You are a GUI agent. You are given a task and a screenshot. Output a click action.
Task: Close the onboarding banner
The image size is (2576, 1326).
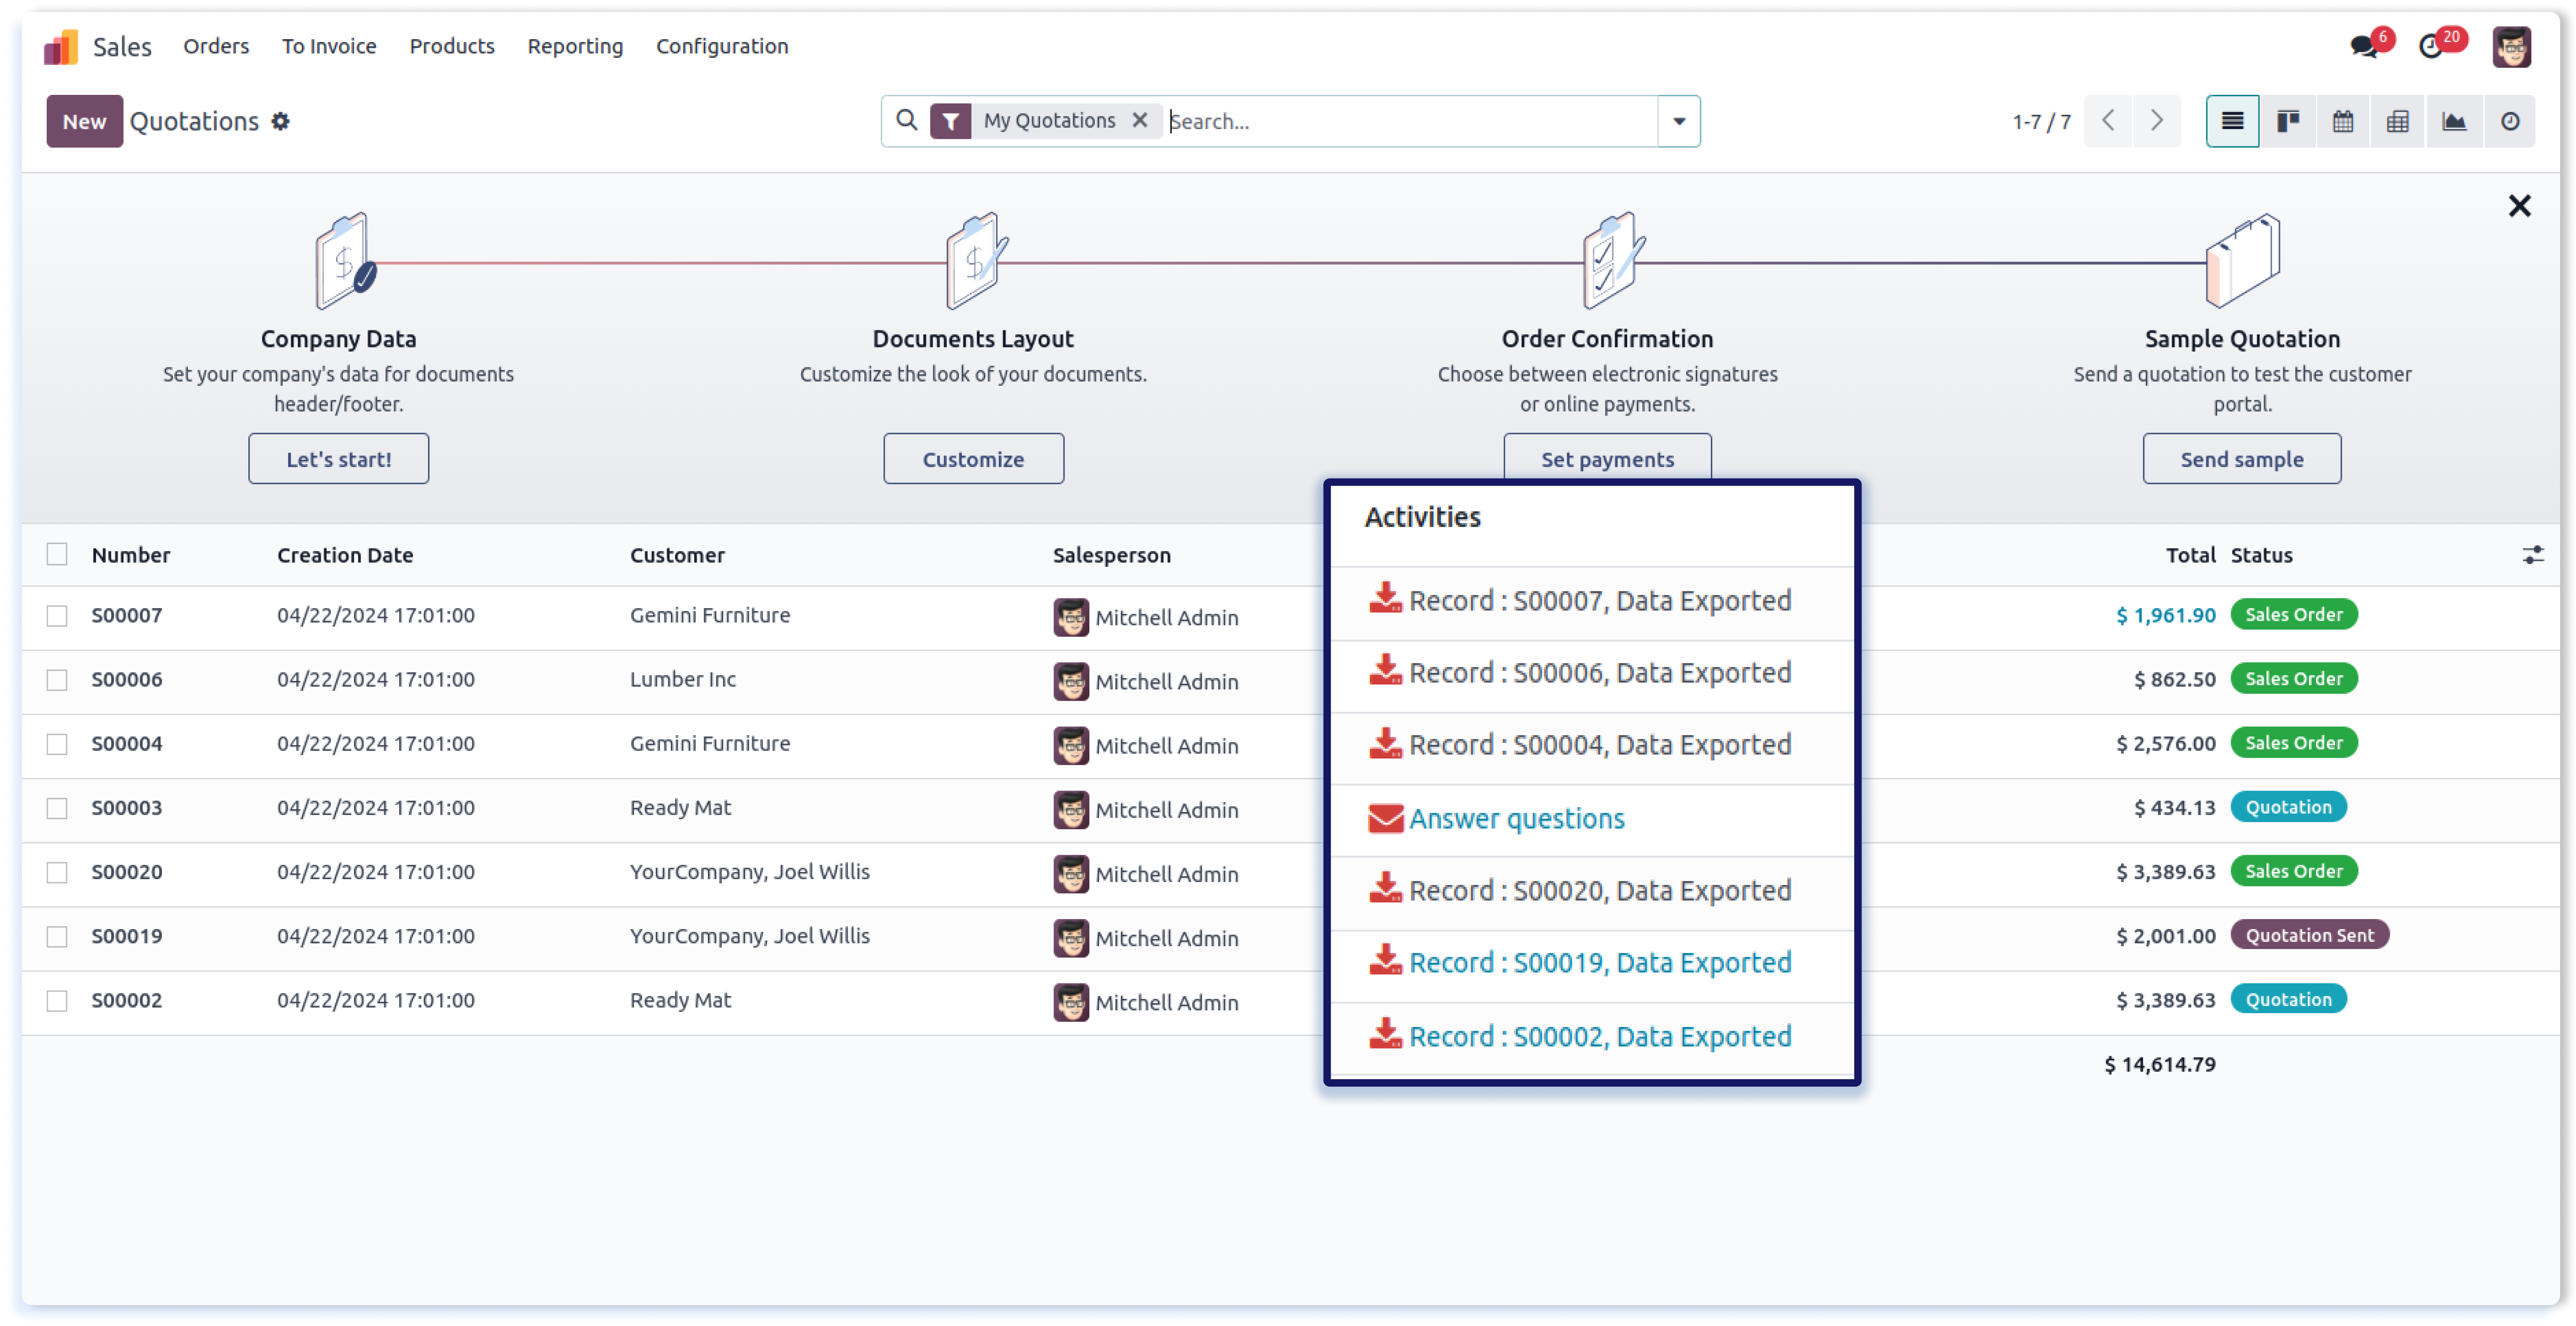point(2520,206)
